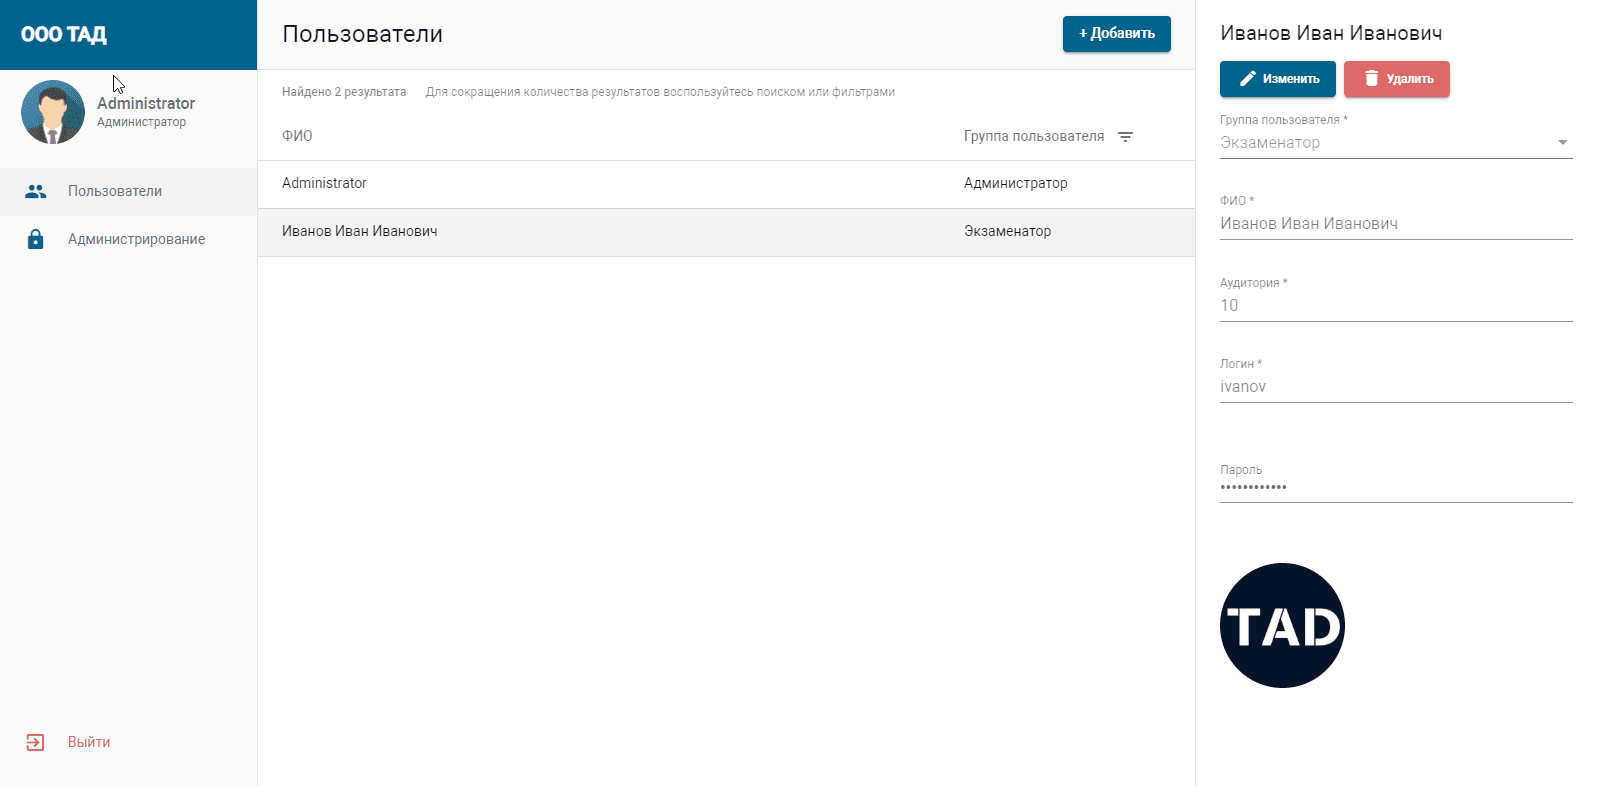Screen dimensions: 1597x787
Task: Click the users group icon in sidebar
Action: [x=36, y=191]
